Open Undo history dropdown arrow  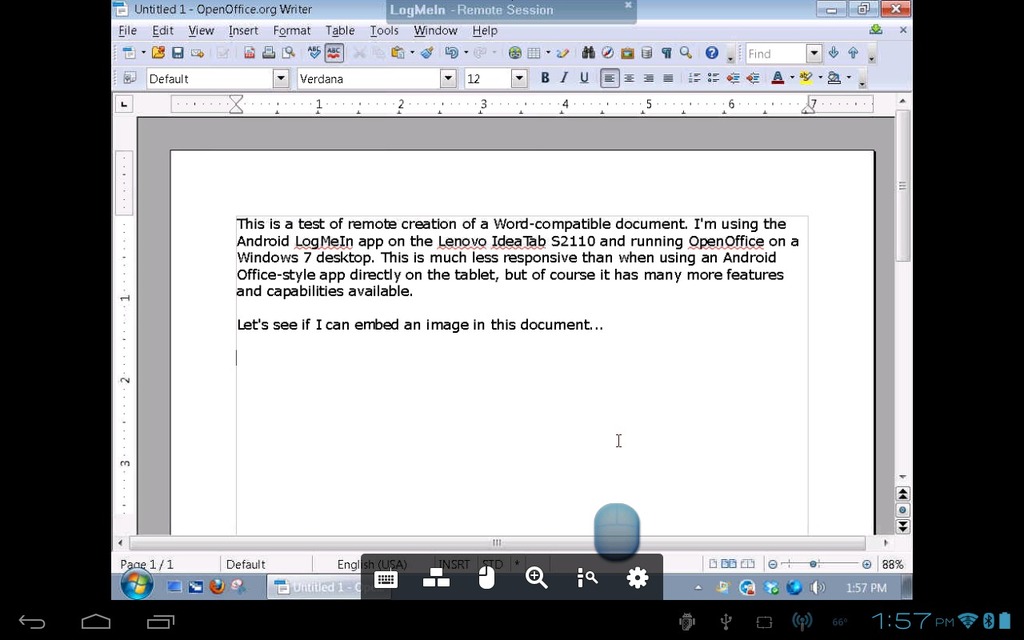click(466, 53)
